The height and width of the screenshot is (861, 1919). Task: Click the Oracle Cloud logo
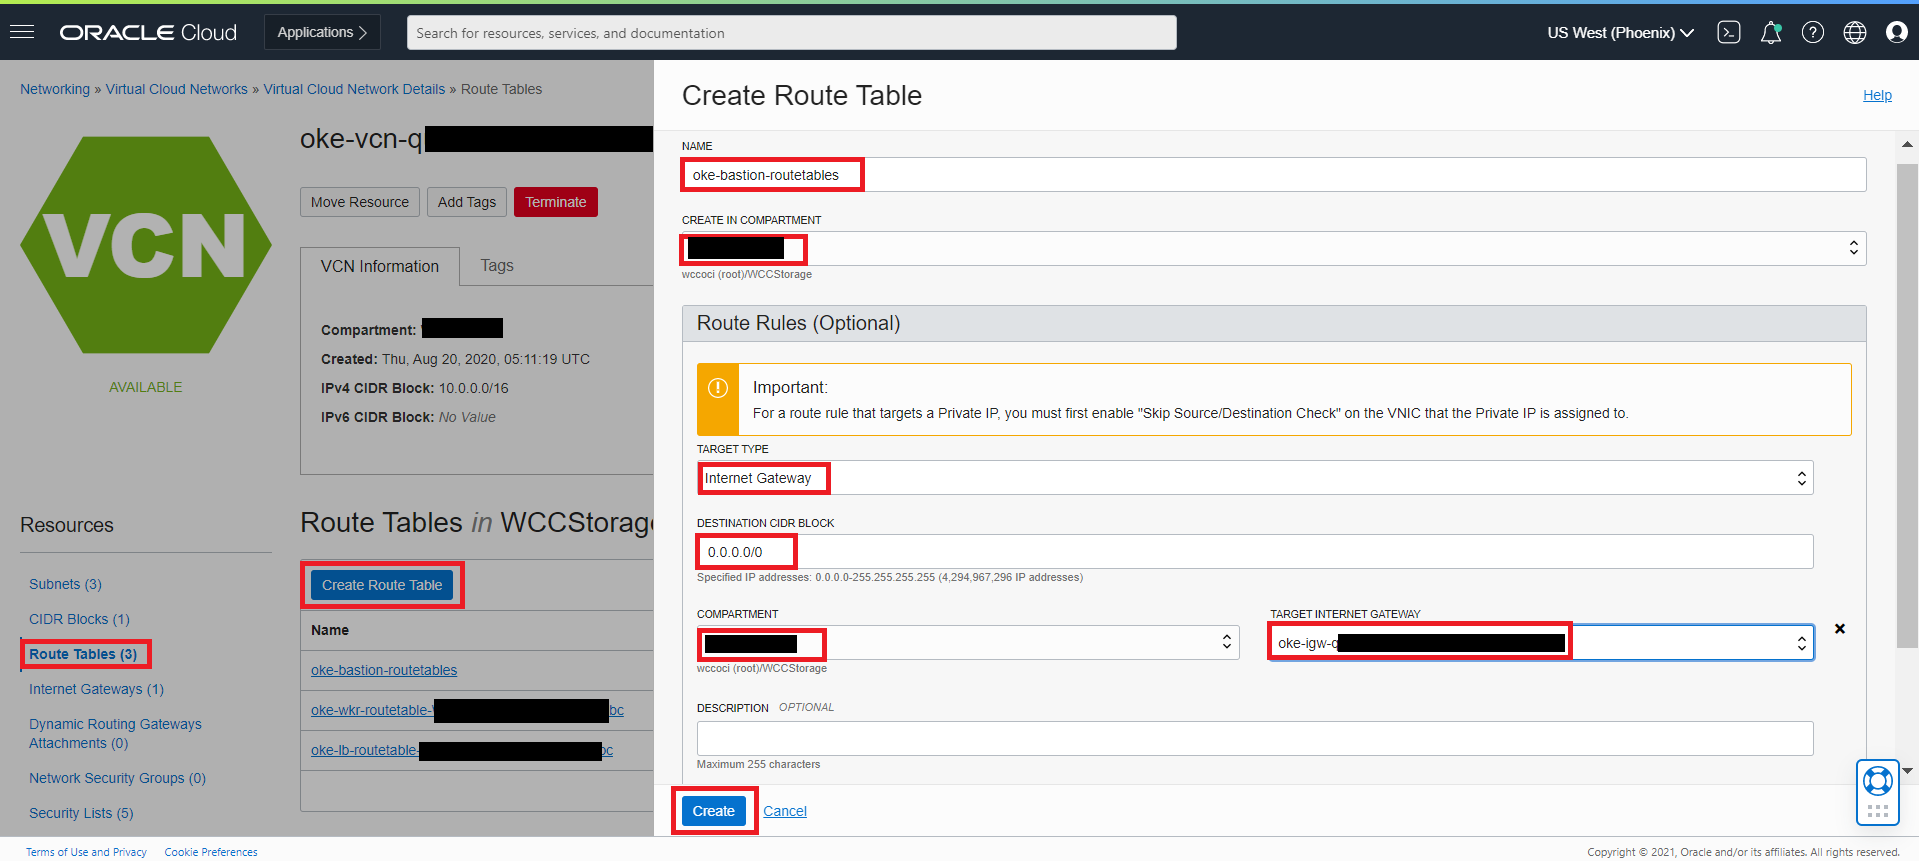point(148,32)
